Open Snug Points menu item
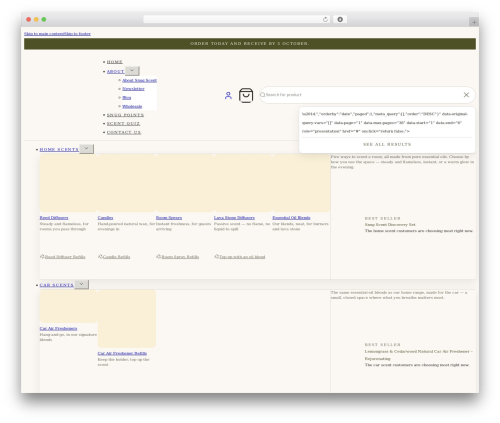This screenshot has width=500, height=423. coord(125,115)
